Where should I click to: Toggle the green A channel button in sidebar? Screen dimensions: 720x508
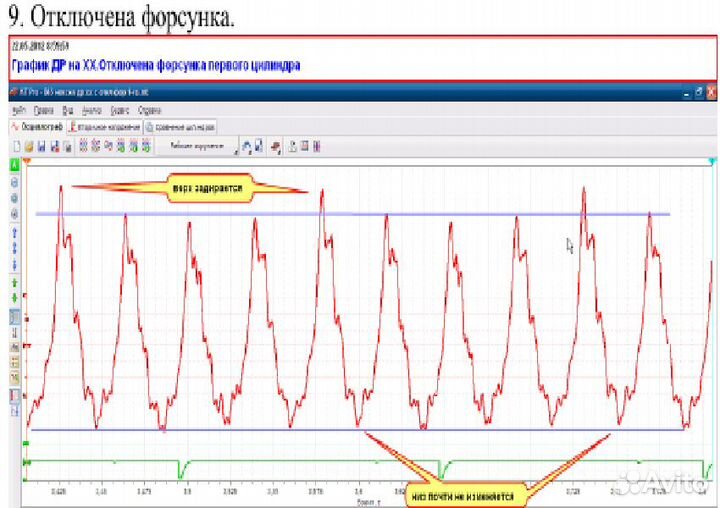15,165
